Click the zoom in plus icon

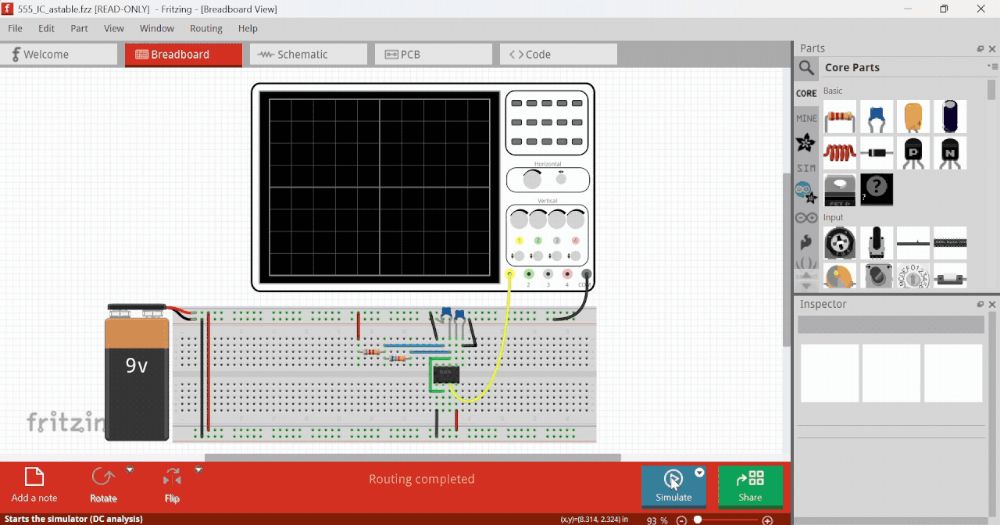point(767,521)
